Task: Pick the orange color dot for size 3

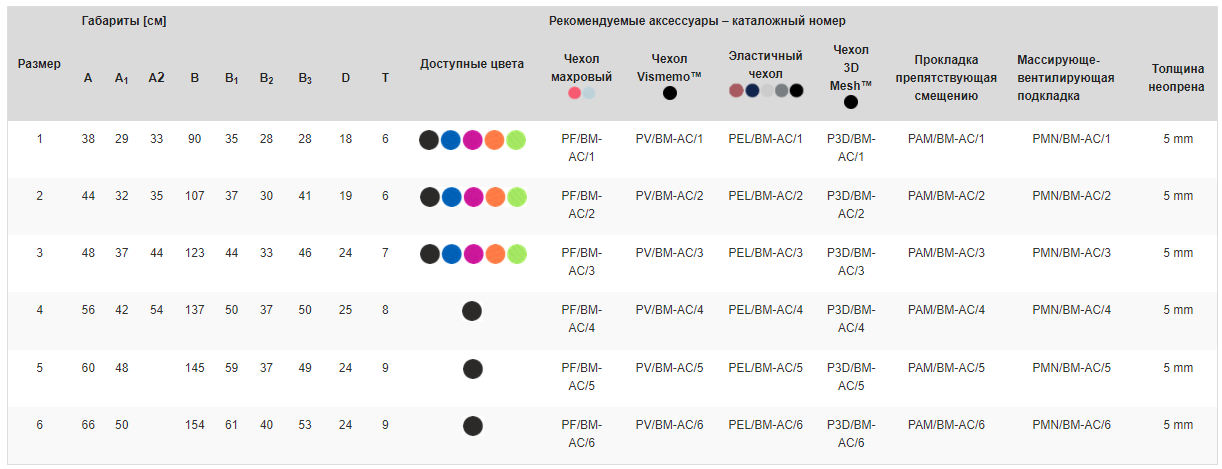Action: [x=494, y=254]
